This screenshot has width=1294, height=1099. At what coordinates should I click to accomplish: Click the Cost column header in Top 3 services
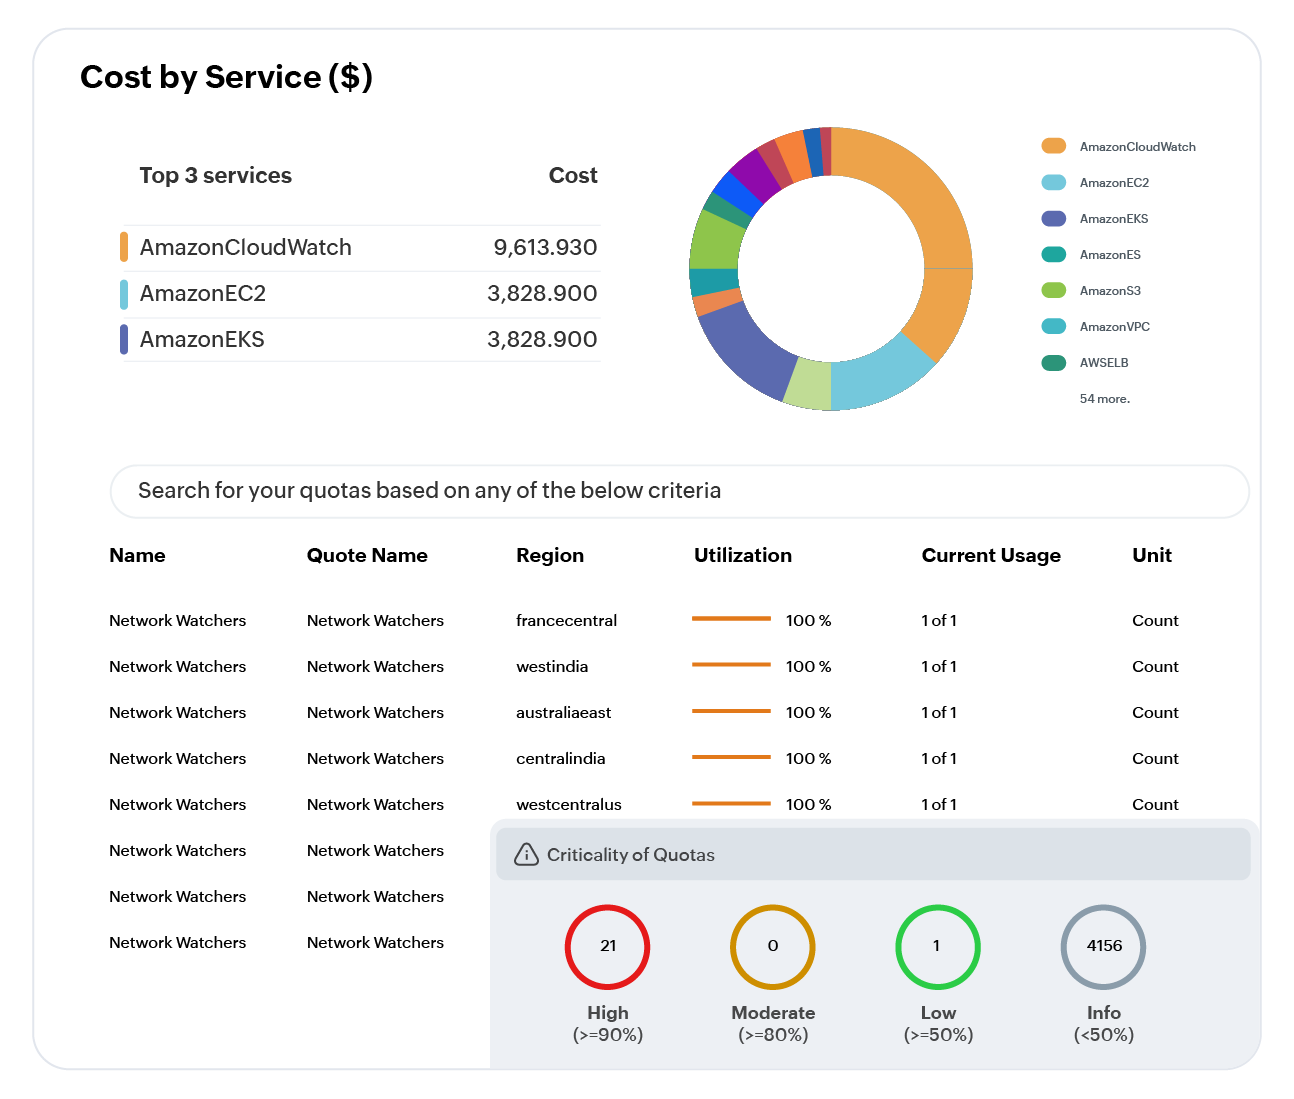click(573, 175)
